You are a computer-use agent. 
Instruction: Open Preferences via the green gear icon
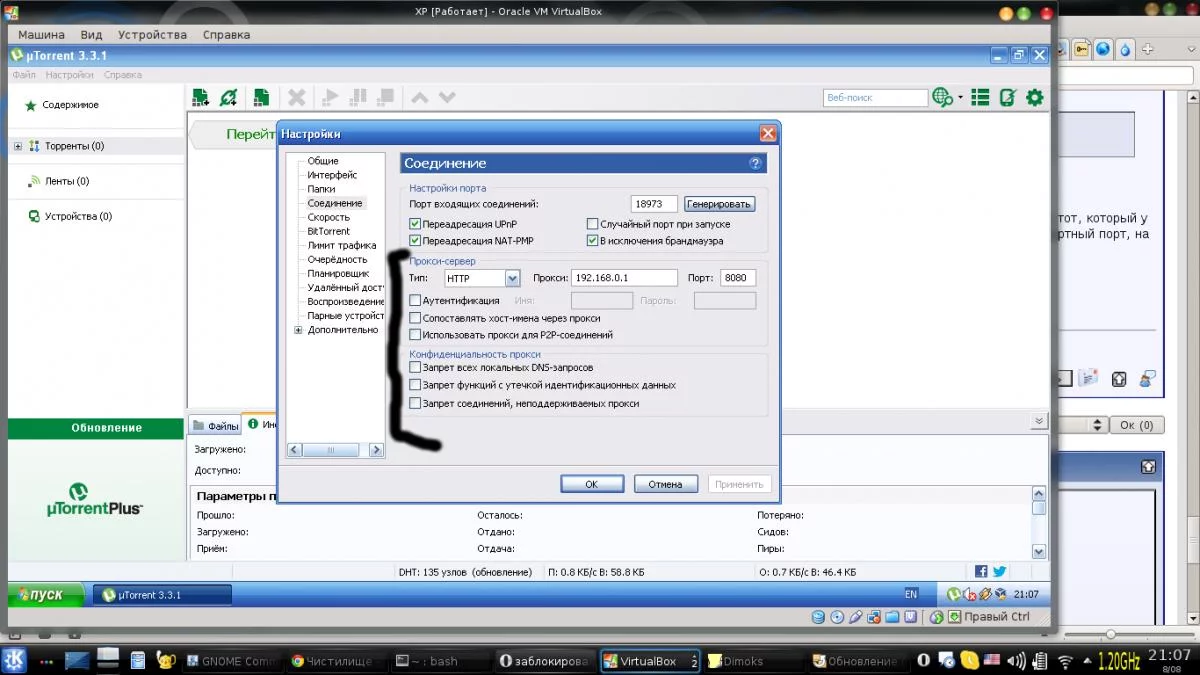coord(1035,97)
